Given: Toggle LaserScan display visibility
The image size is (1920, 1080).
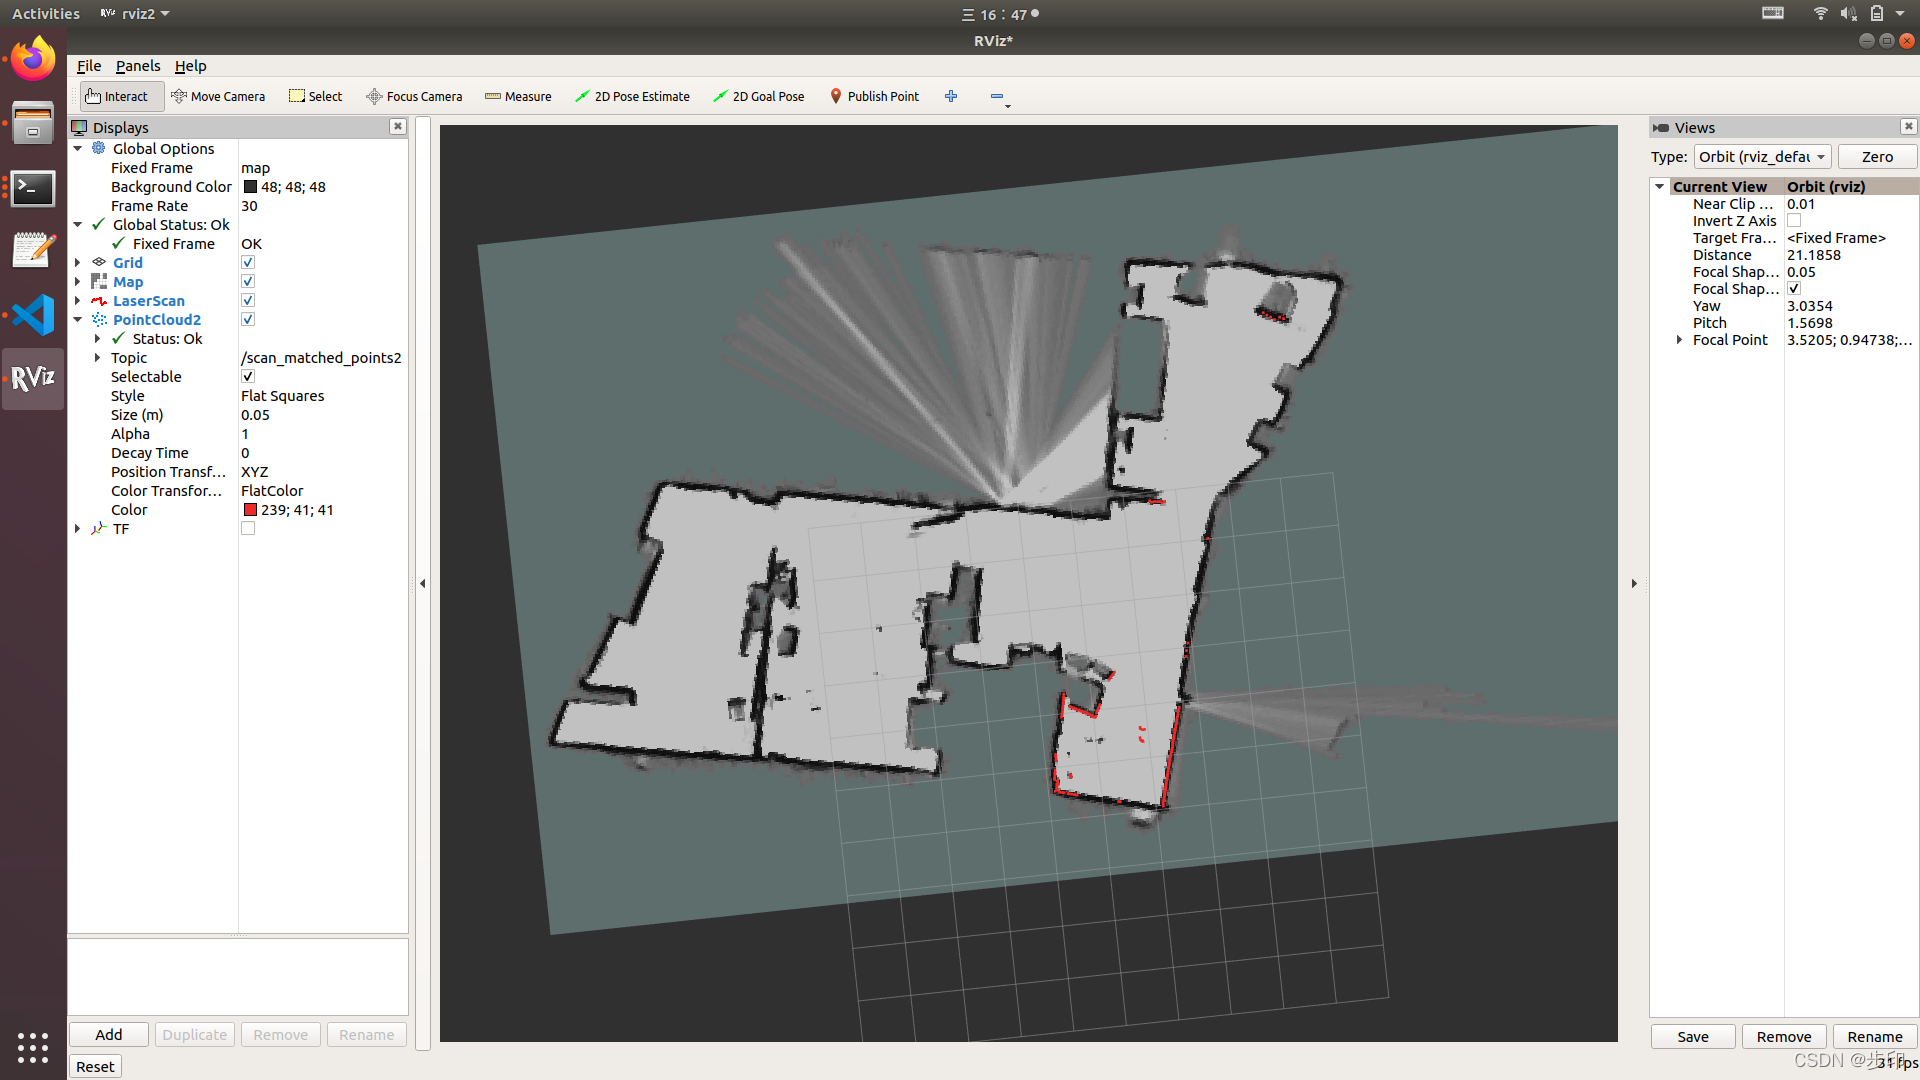Looking at the screenshot, I should (x=248, y=301).
